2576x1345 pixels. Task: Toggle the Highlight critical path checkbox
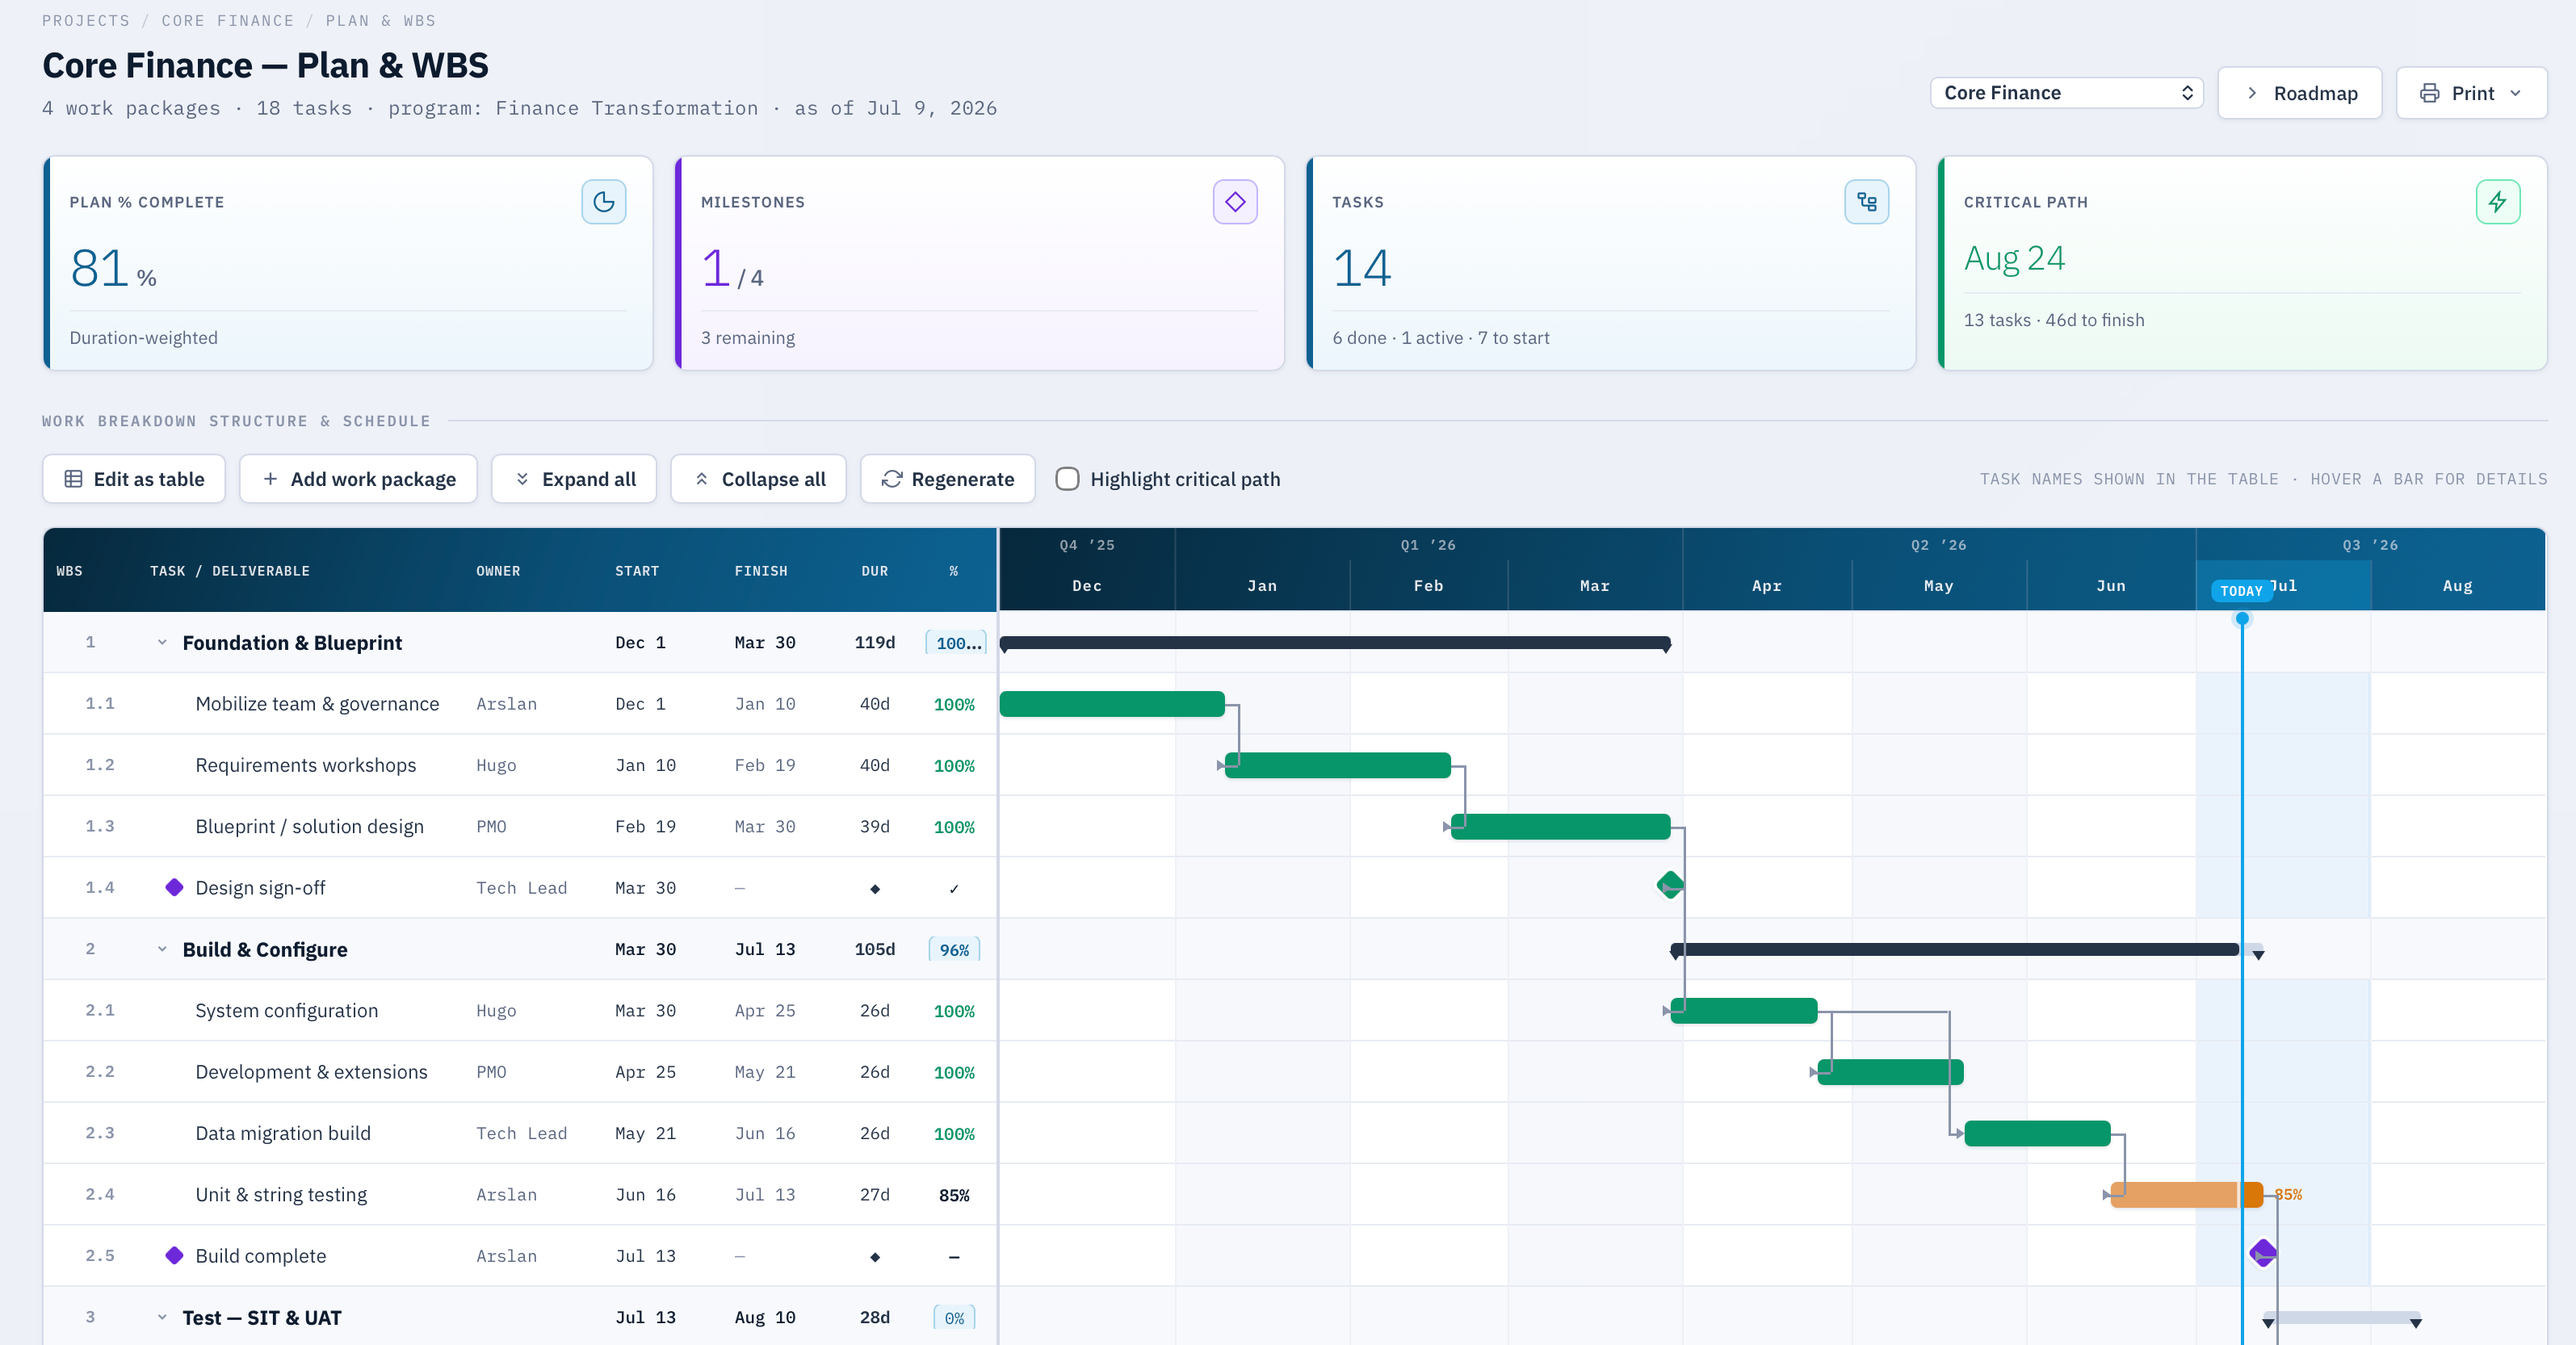pyautogui.click(x=1067, y=479)
